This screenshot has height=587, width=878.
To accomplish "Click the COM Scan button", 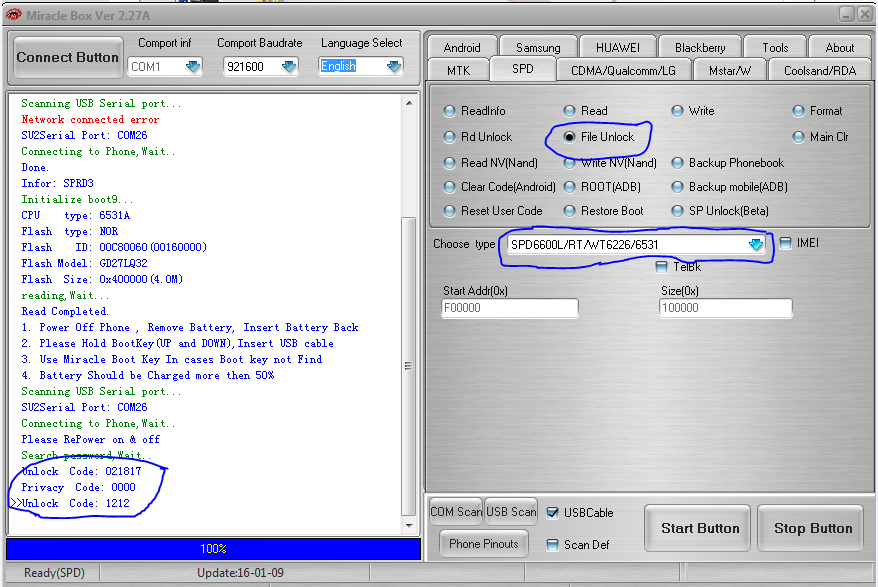I will [x=456, y=511].
